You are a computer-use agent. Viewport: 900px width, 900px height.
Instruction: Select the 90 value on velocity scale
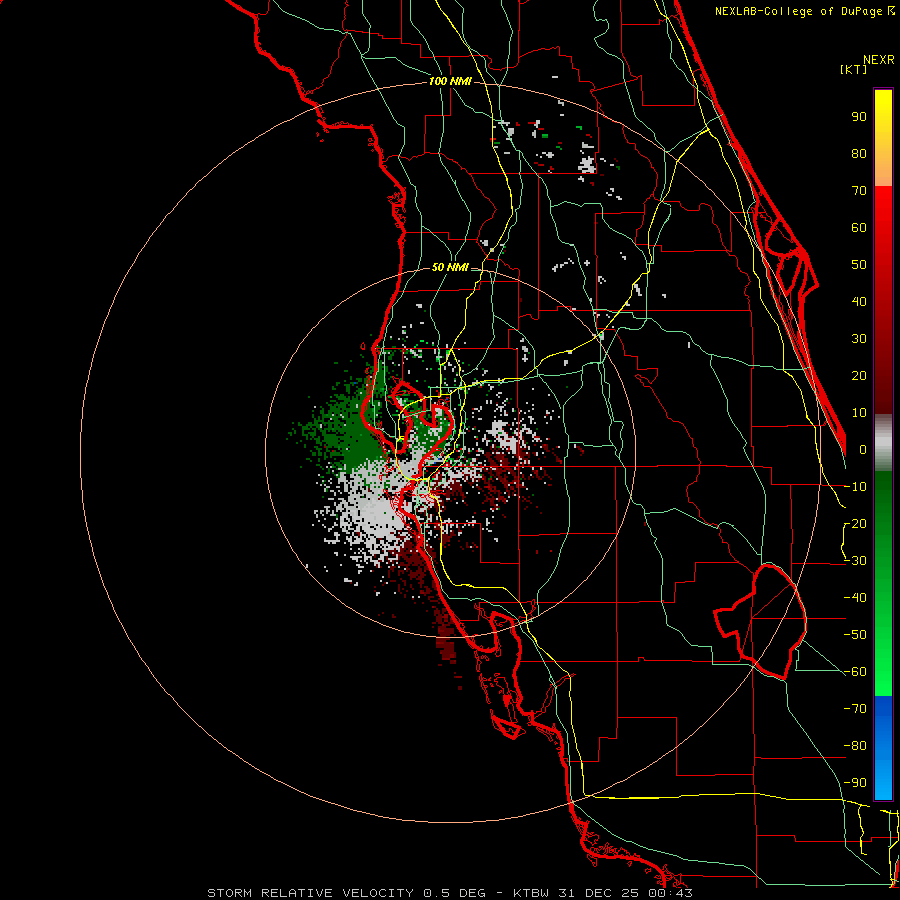859,117
